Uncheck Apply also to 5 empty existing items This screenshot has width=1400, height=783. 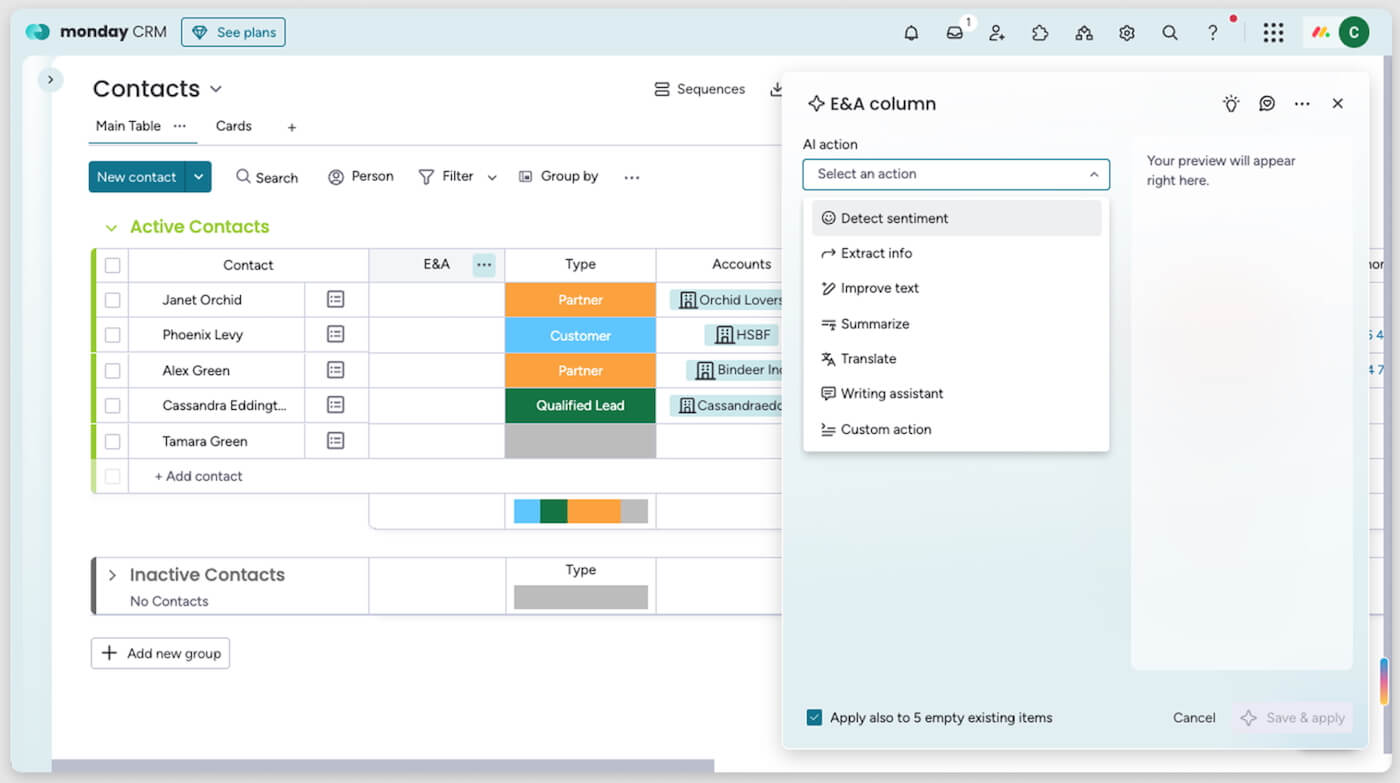pyautogui.click(x=814, y=717)
